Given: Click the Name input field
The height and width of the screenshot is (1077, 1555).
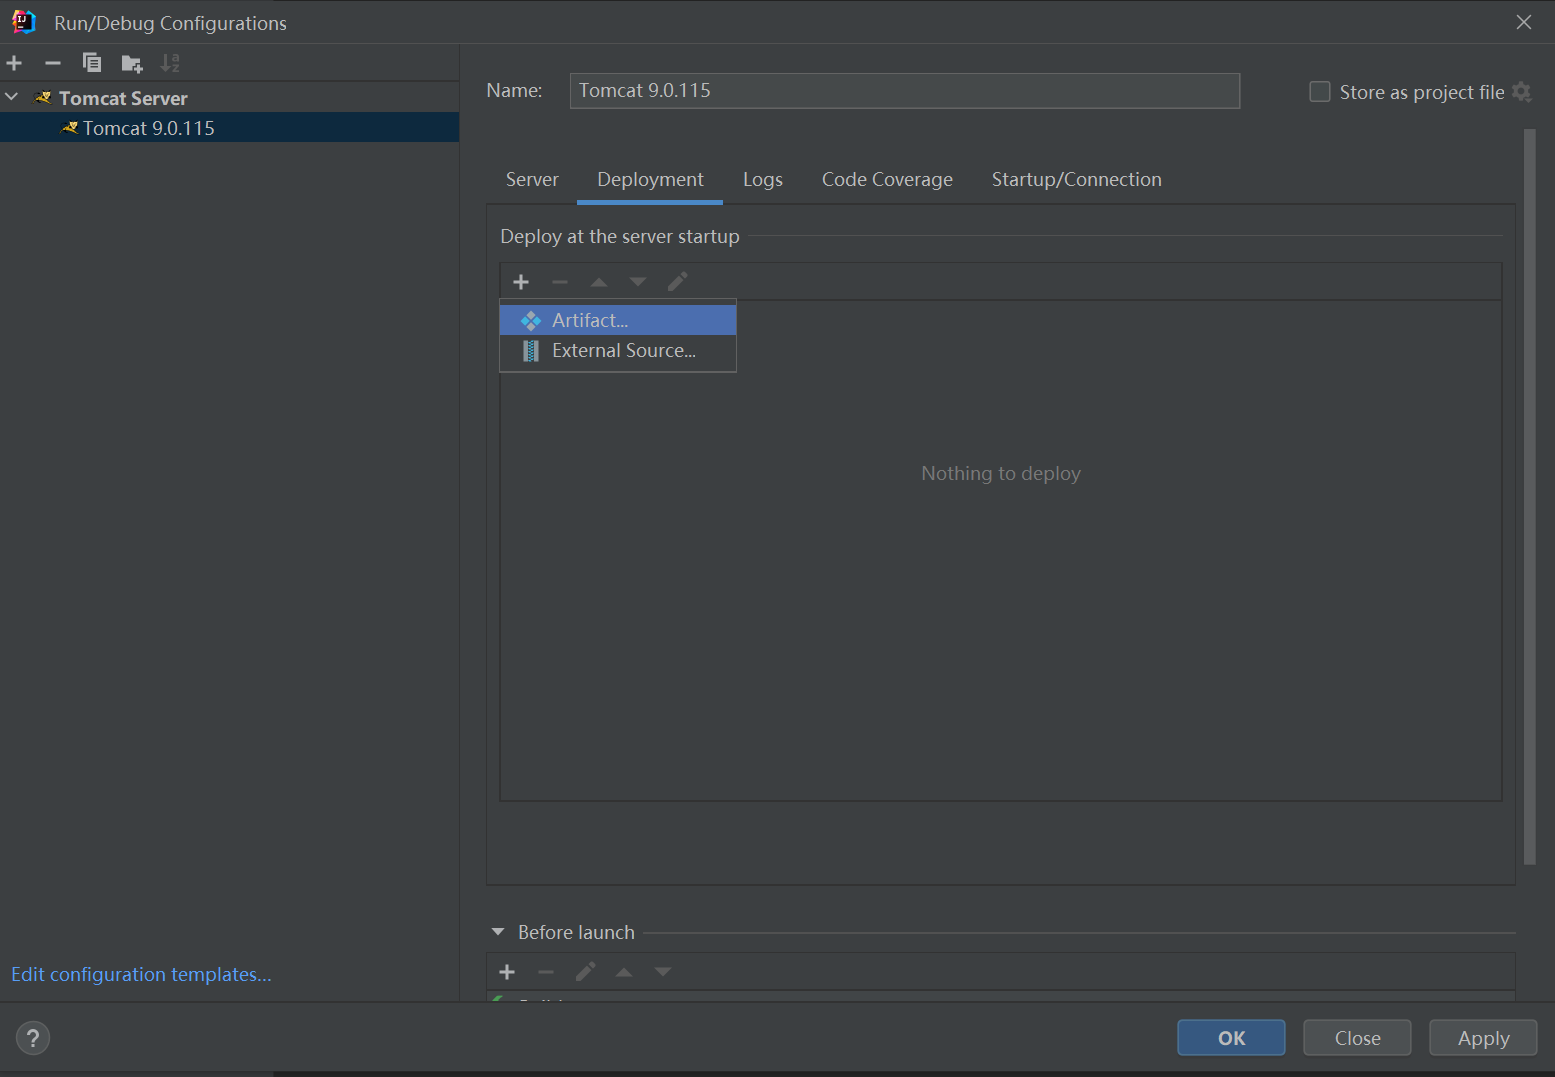Looking at the screenshot, I should pyautogui.click(x=905, y=91).
